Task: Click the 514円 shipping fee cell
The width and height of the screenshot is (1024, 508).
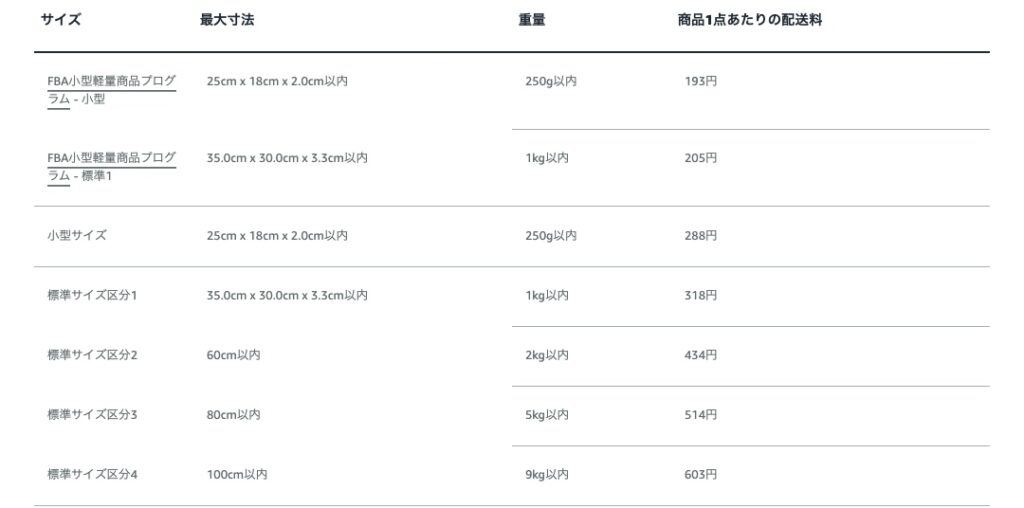Action: click(x=700, y=415)
